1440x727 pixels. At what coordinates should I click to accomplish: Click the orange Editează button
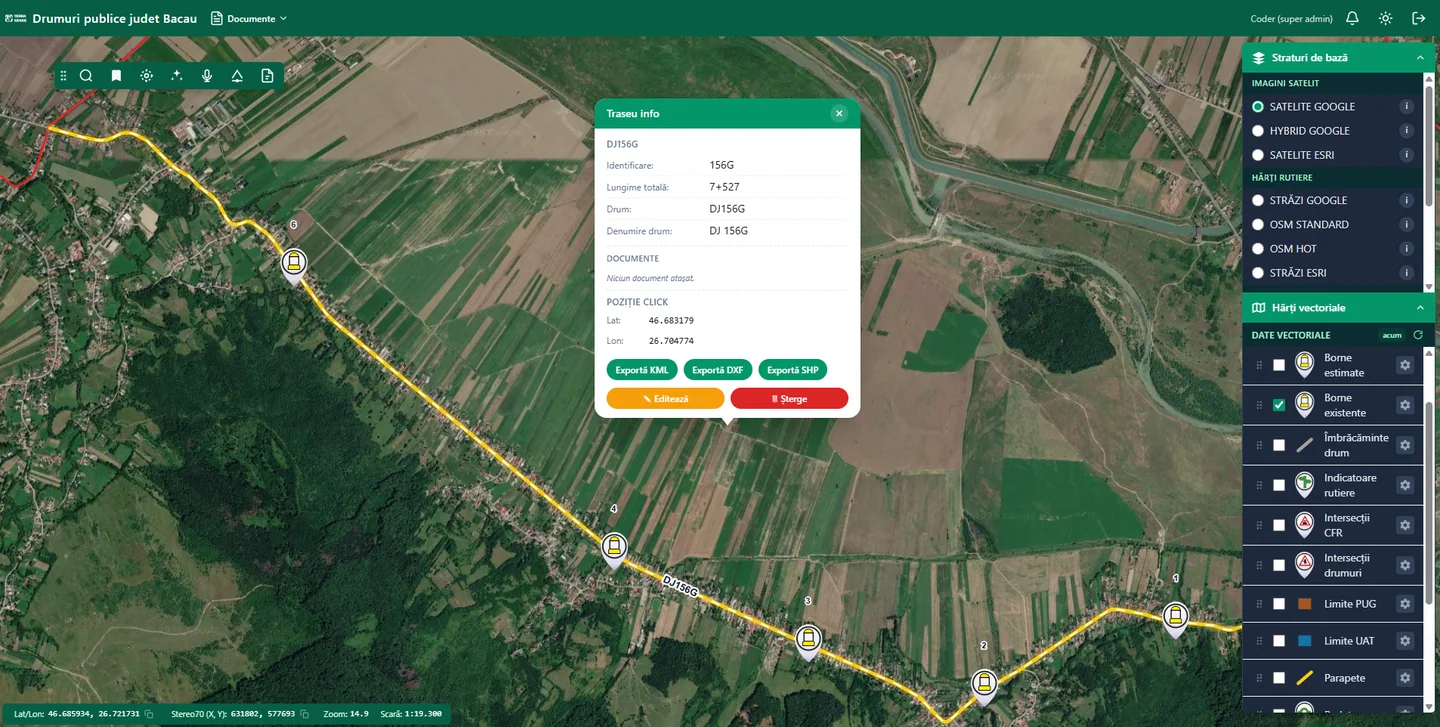point(665,399)
